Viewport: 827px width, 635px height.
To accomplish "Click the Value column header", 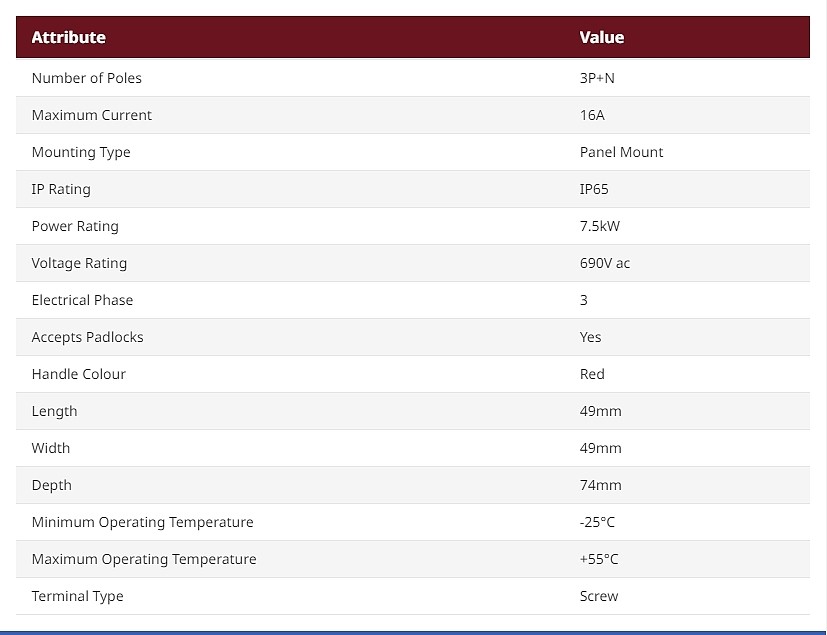I will pyautogui.click(x=602, y=37).
